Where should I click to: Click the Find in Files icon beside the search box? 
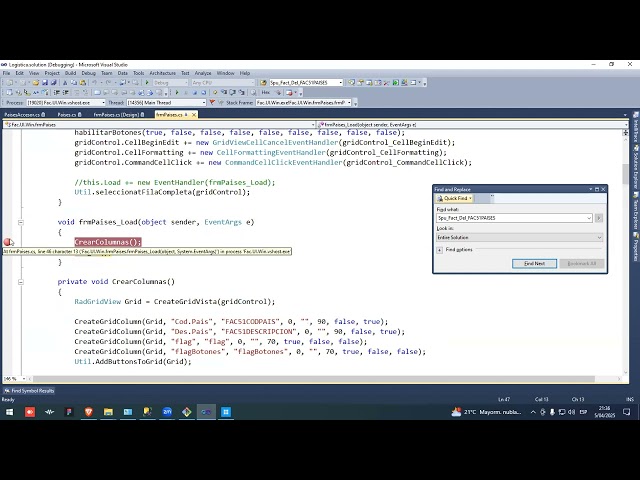click(x=263, y=82)
